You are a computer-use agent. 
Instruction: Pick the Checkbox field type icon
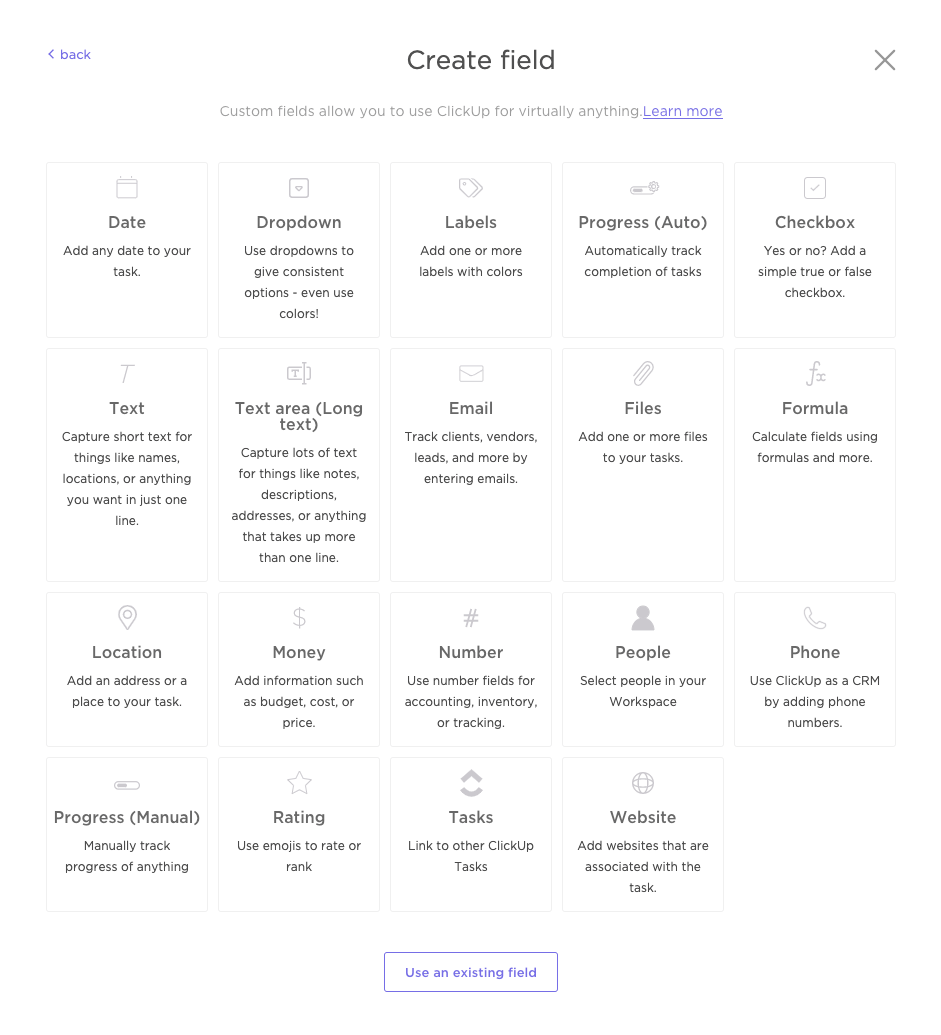815,188
